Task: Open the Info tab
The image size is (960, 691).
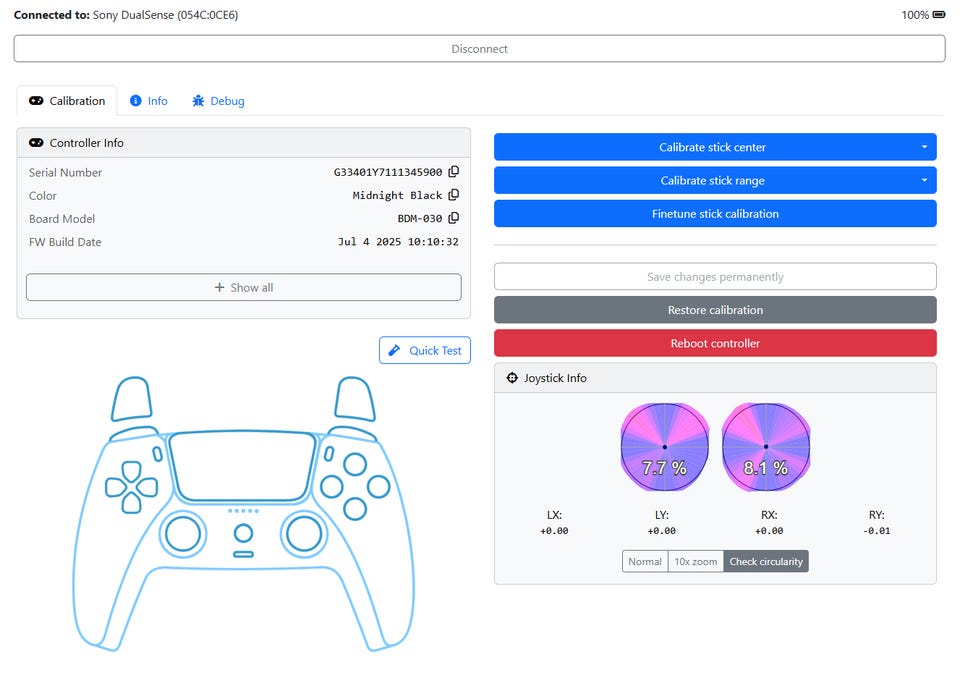Action: tap(149, 101)
